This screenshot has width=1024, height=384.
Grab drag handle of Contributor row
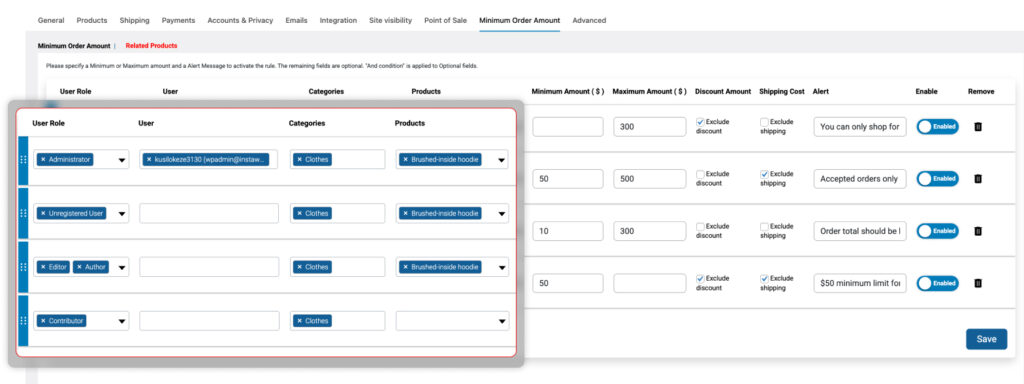point(24,321)
